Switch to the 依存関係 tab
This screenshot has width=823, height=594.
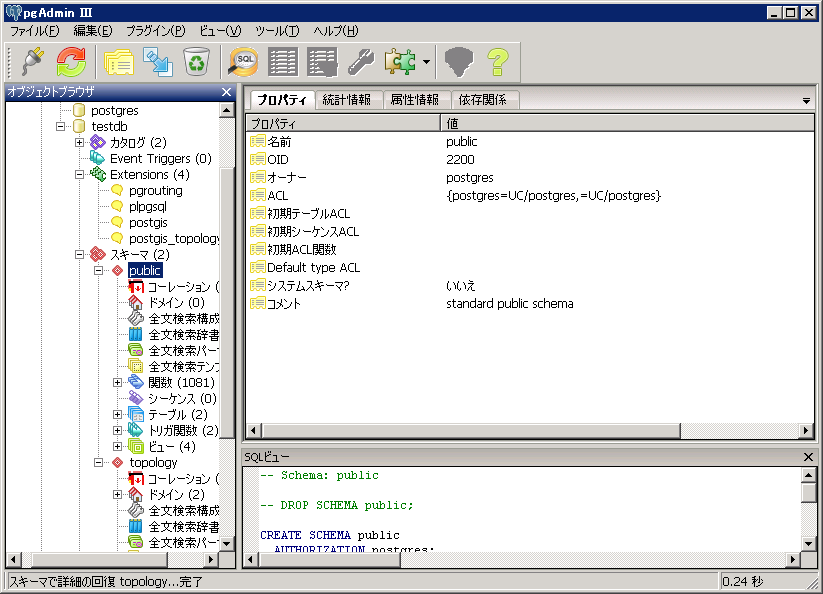pyautogui.click(x=482, y=100)
